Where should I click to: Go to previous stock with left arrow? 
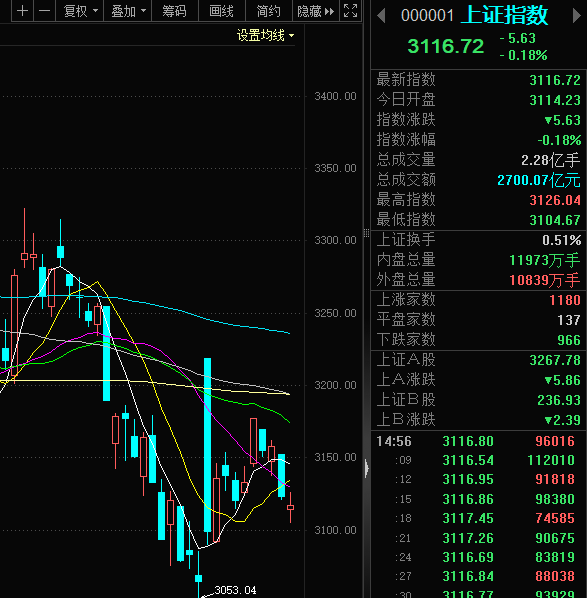tap(381, 16)
